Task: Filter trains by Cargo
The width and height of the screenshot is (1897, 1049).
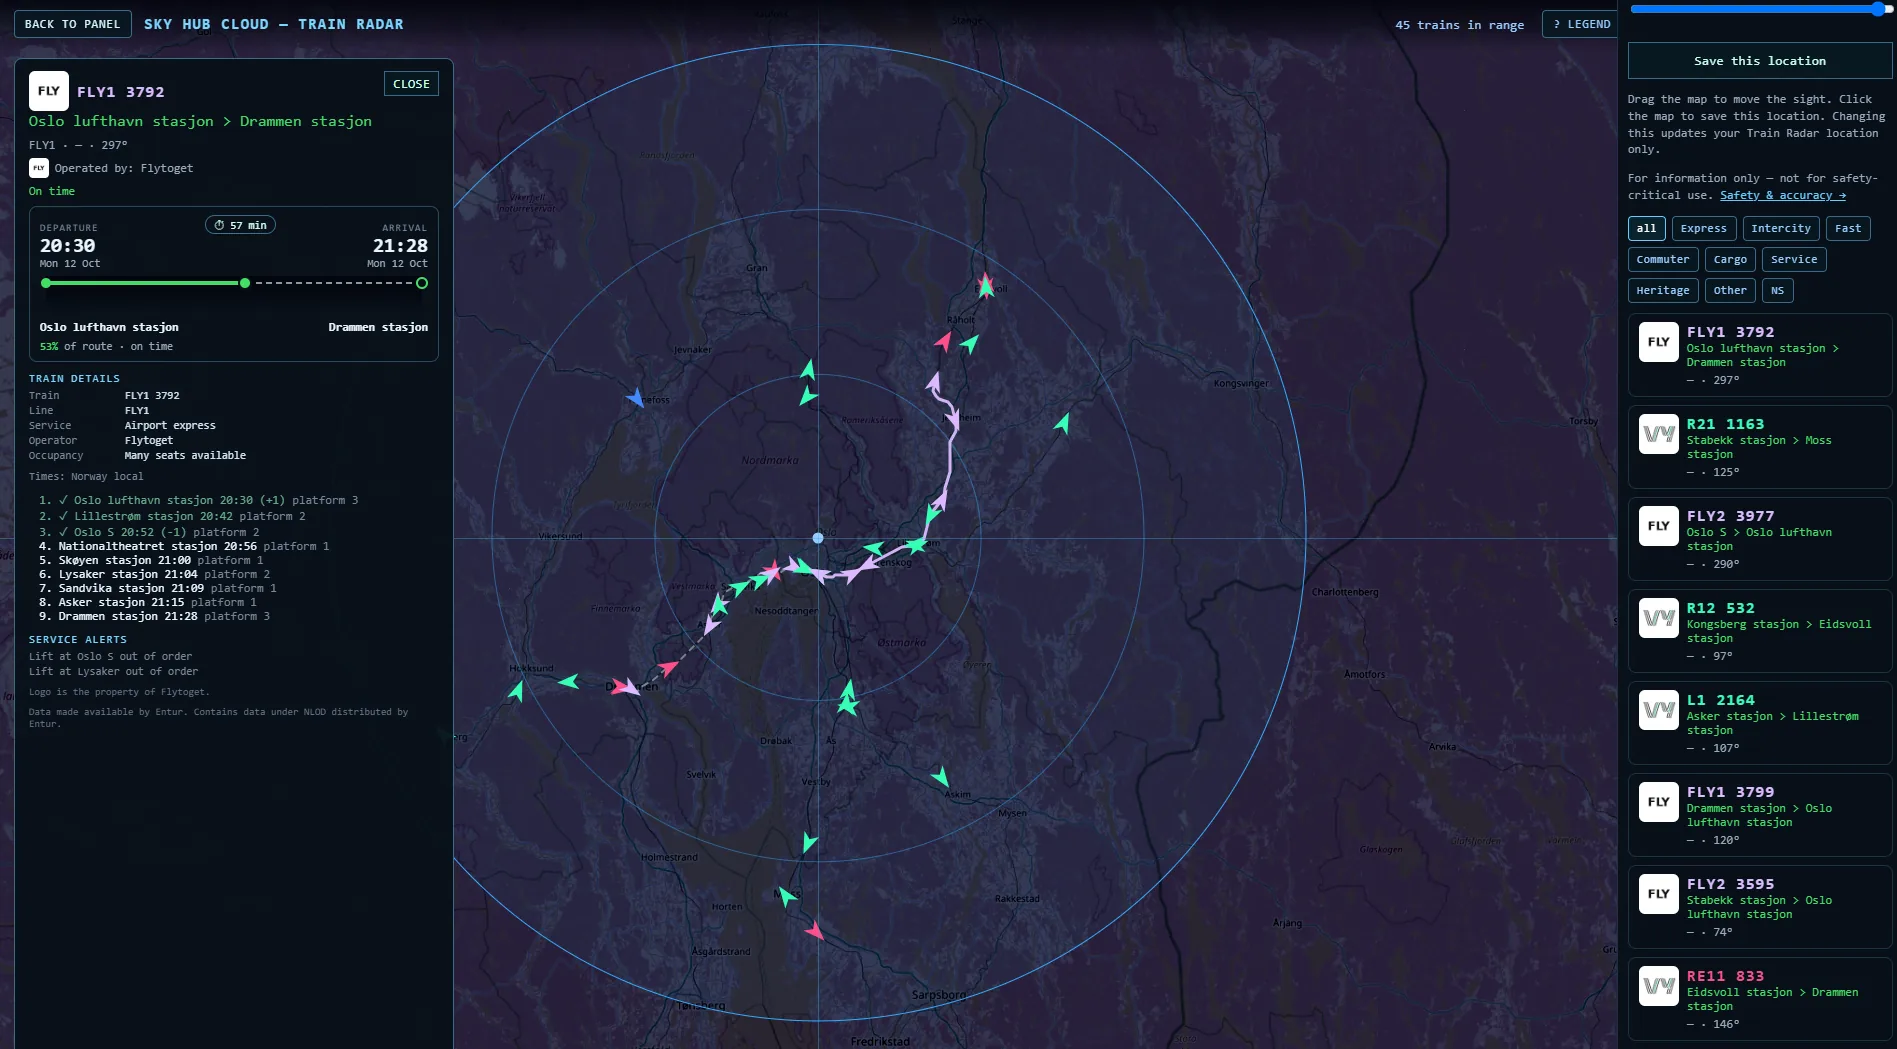Action: coord(1730,259)
